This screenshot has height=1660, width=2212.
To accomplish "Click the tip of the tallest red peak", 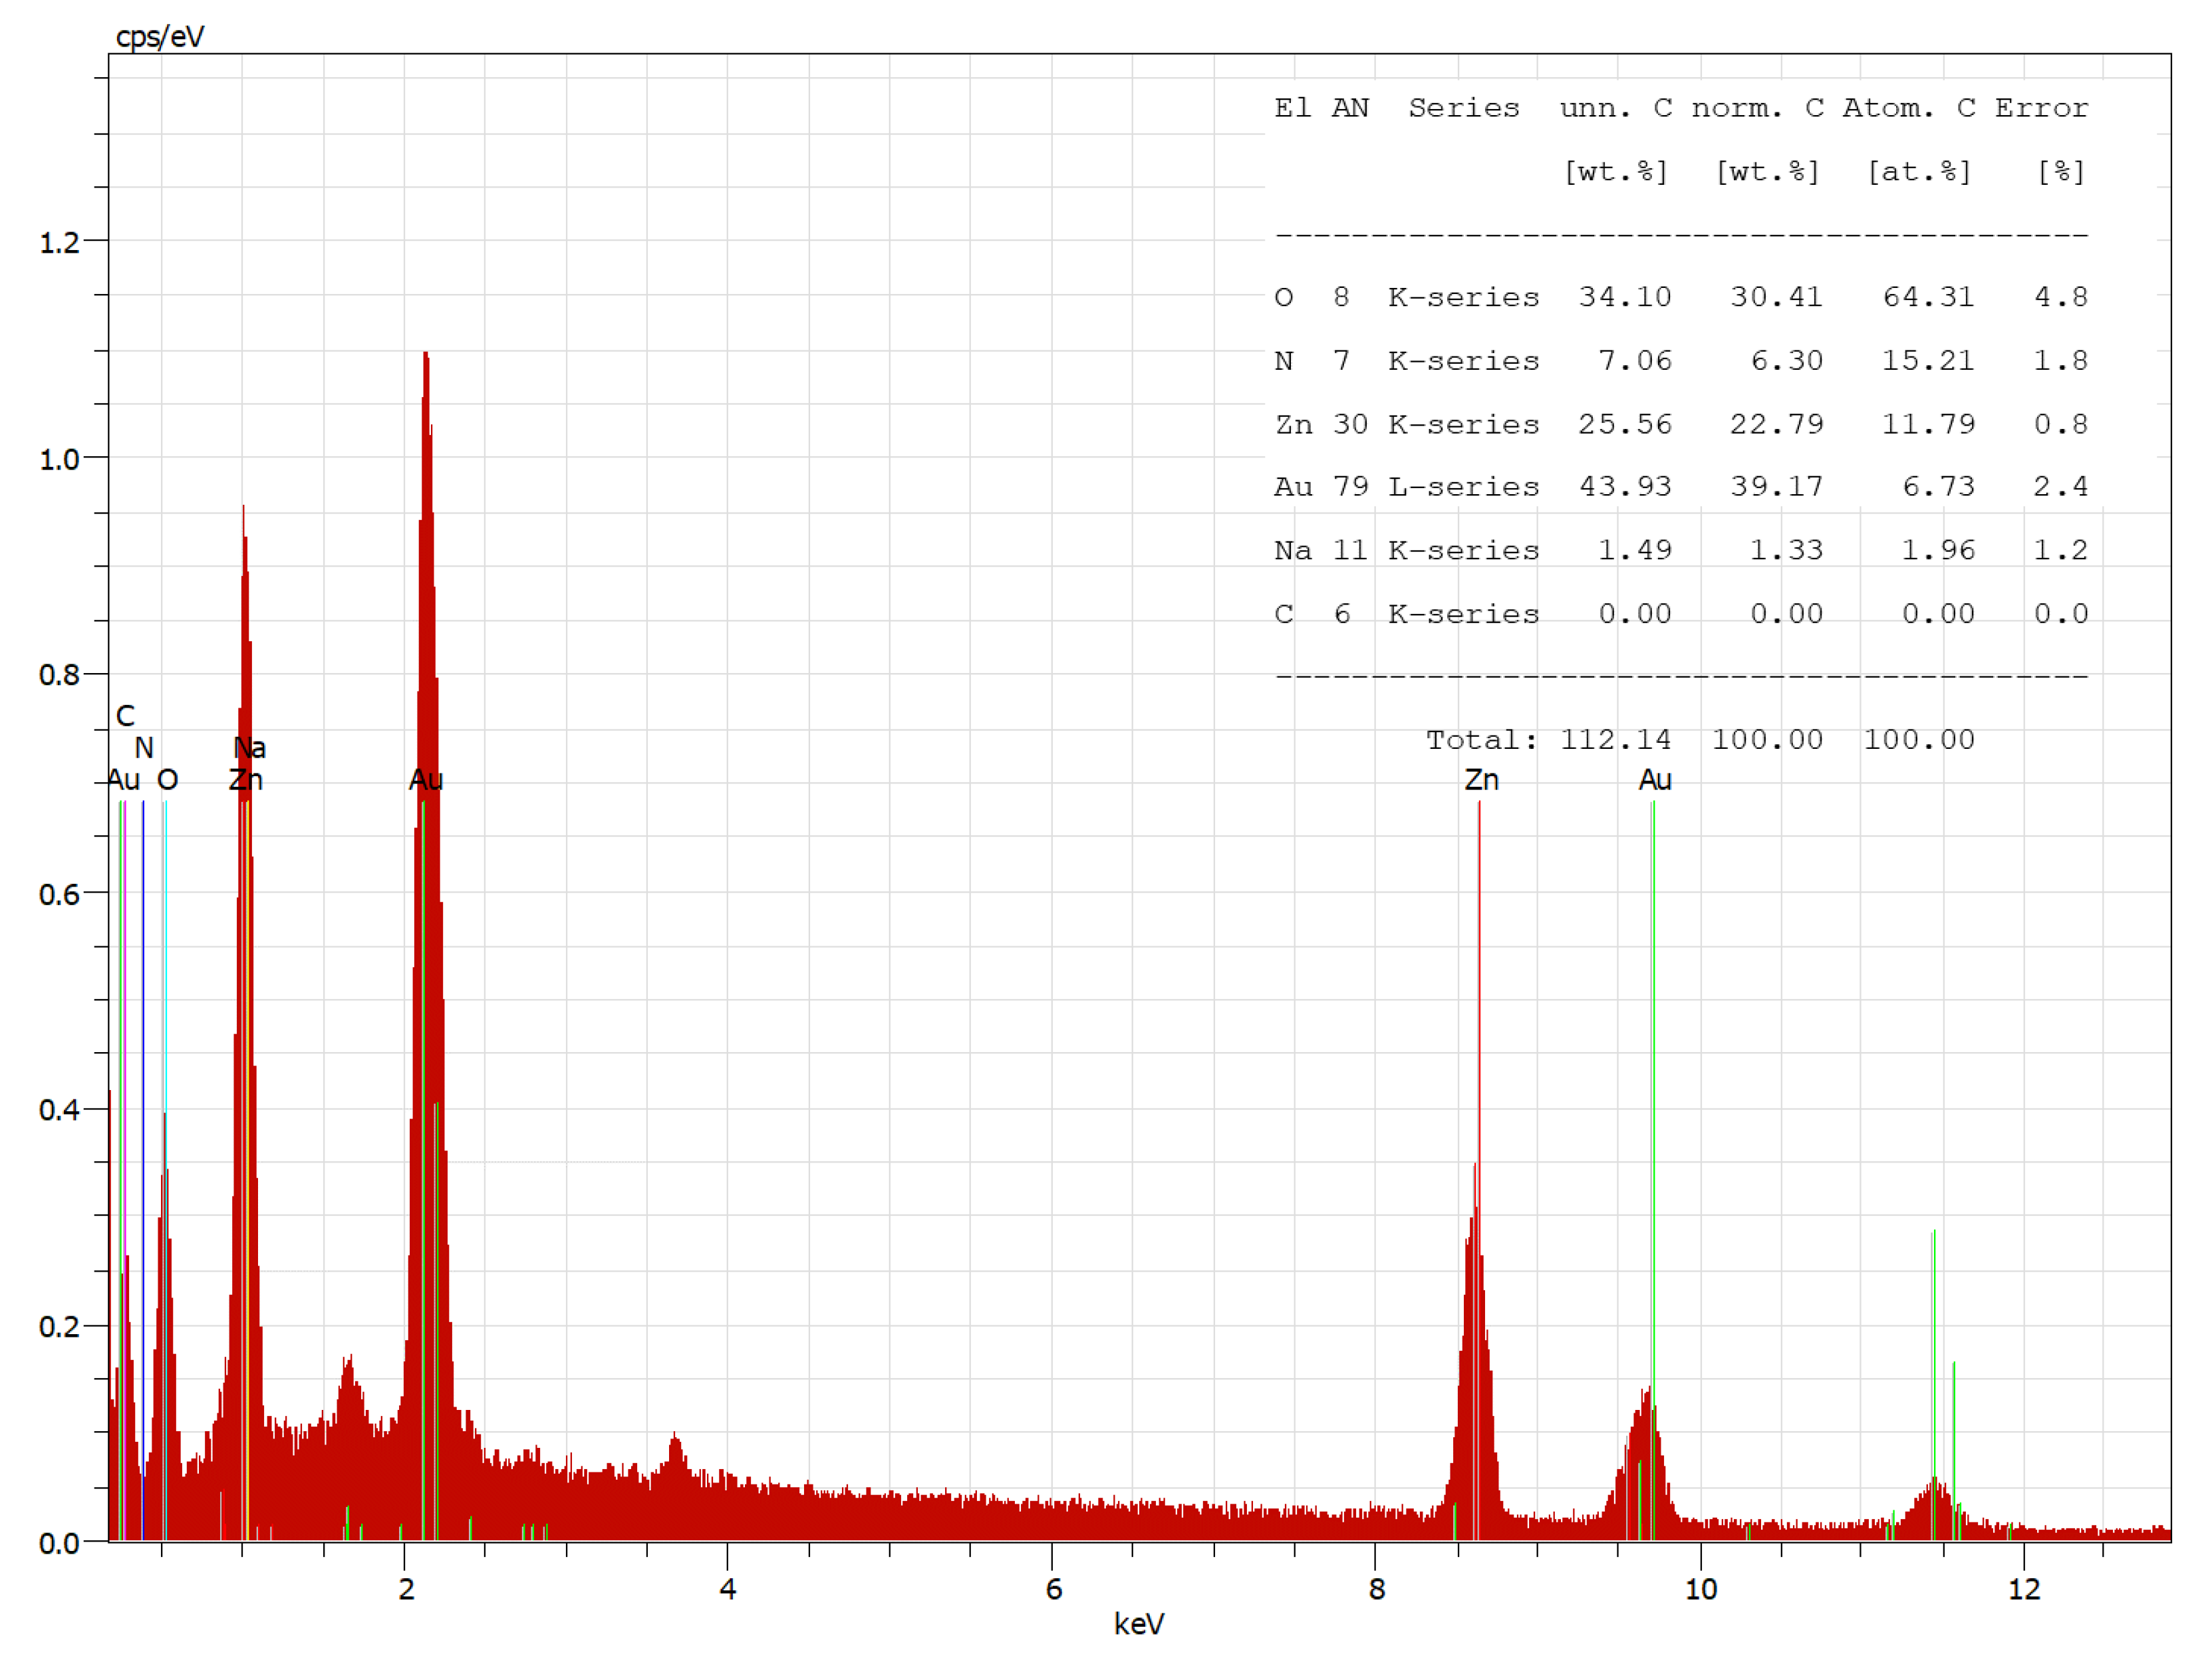I will pyautogui.click(x=426, y=354).
